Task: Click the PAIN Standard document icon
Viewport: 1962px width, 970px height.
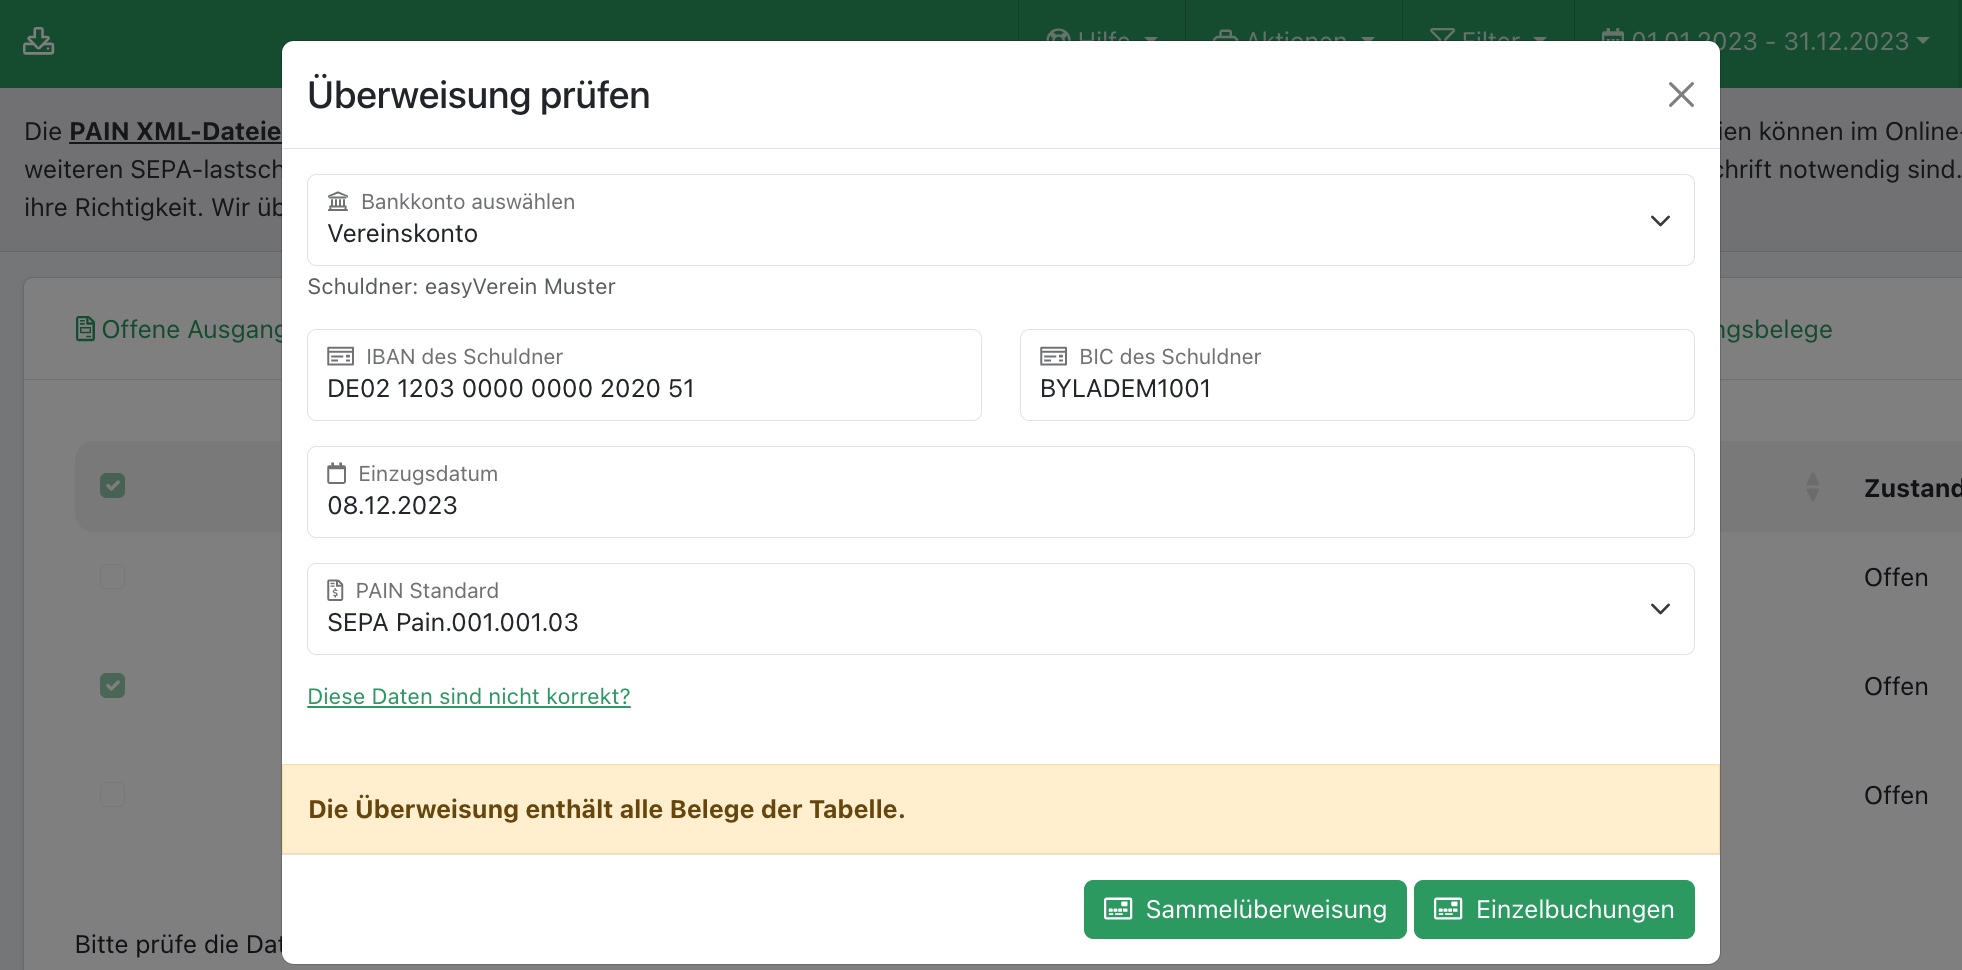Action: (x=336, y=591)
